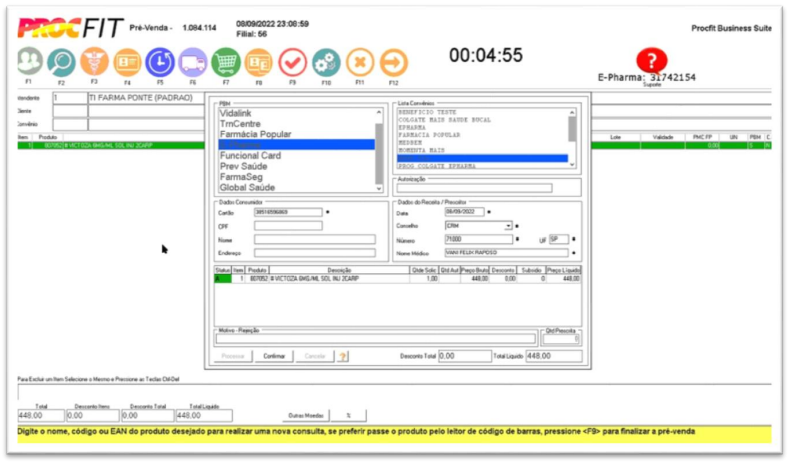The image size is (790, 462).
Task: Click the Número field with 71000
Action: (x=479, y=239)
